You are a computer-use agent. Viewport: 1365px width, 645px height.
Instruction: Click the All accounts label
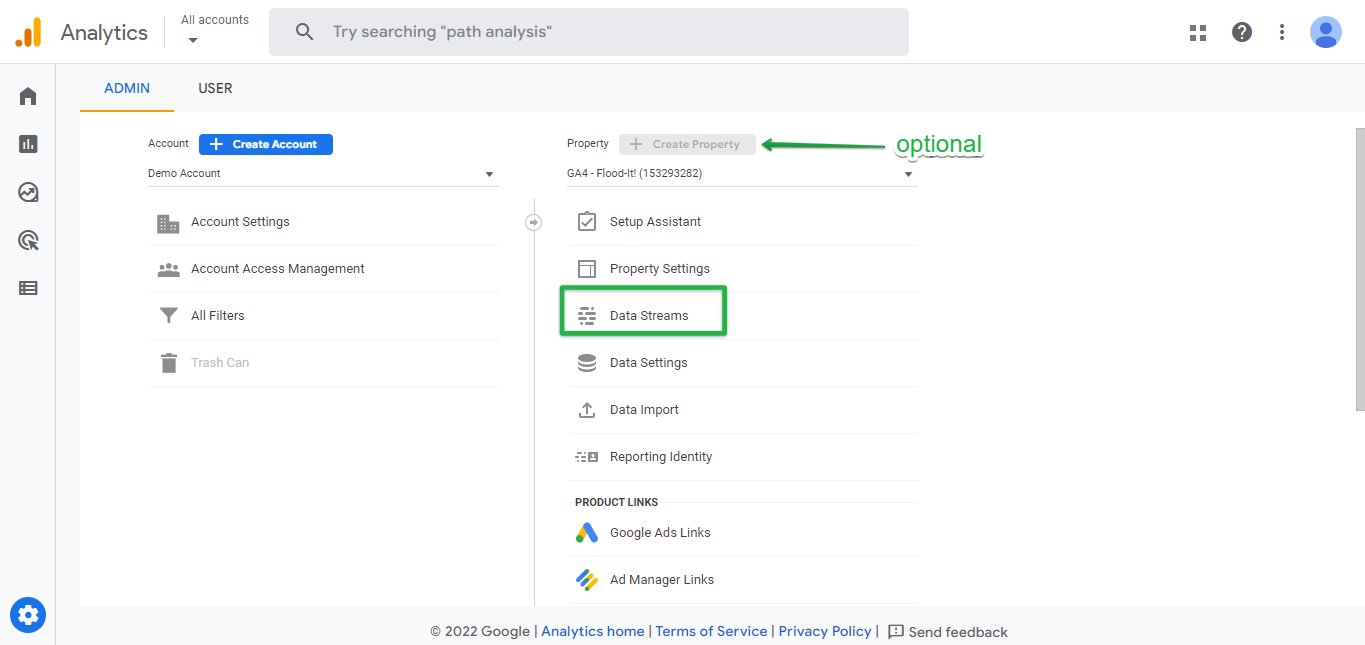pos(215,20)
